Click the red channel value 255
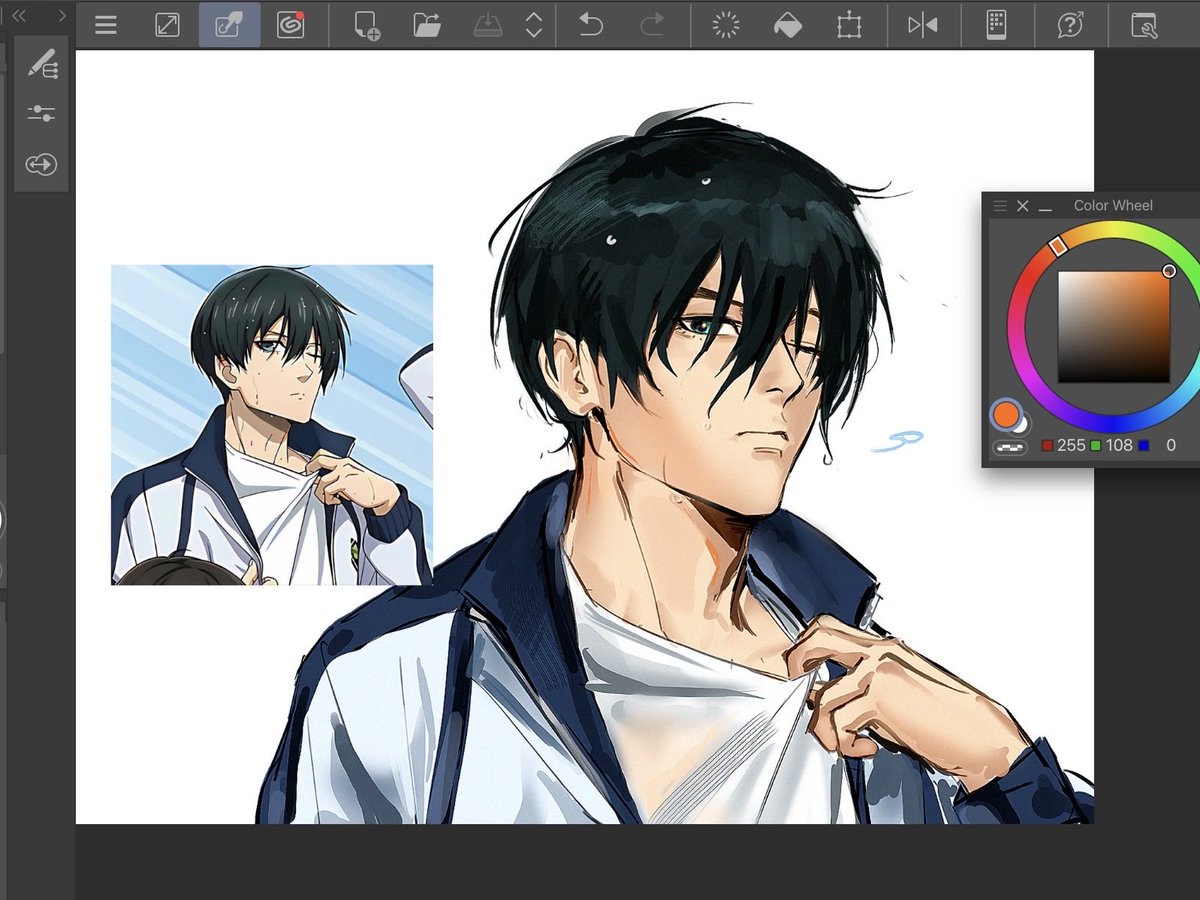Viewport: 1200px width, 900px height. [x=1071, y=445]
